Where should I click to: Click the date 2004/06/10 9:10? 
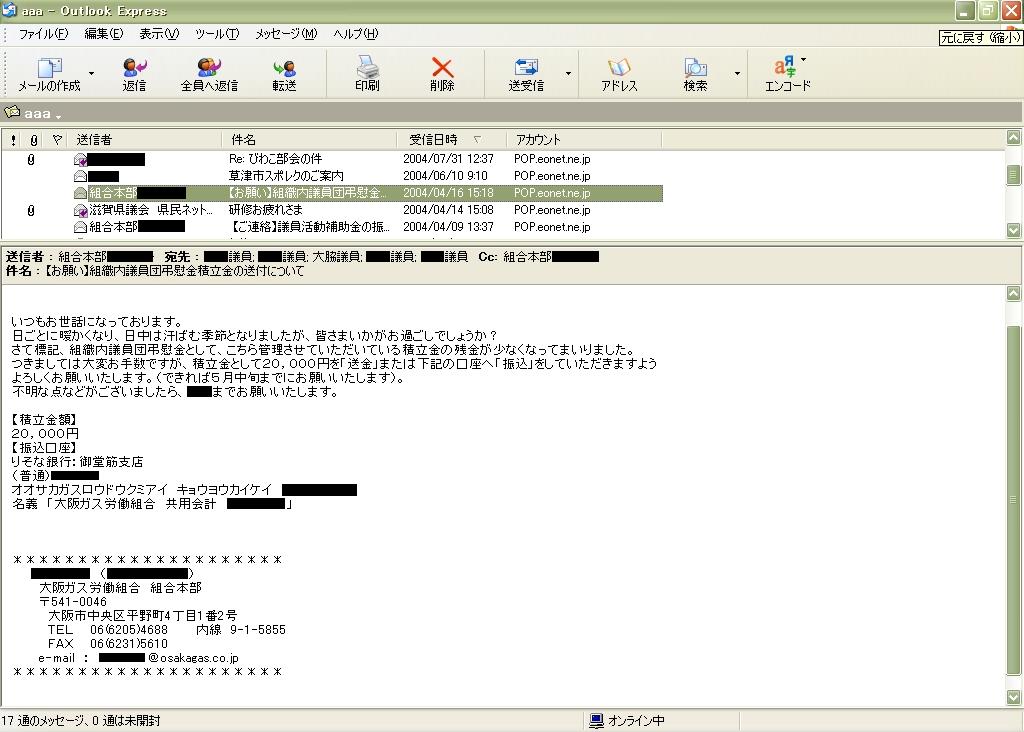coord(445,176)
